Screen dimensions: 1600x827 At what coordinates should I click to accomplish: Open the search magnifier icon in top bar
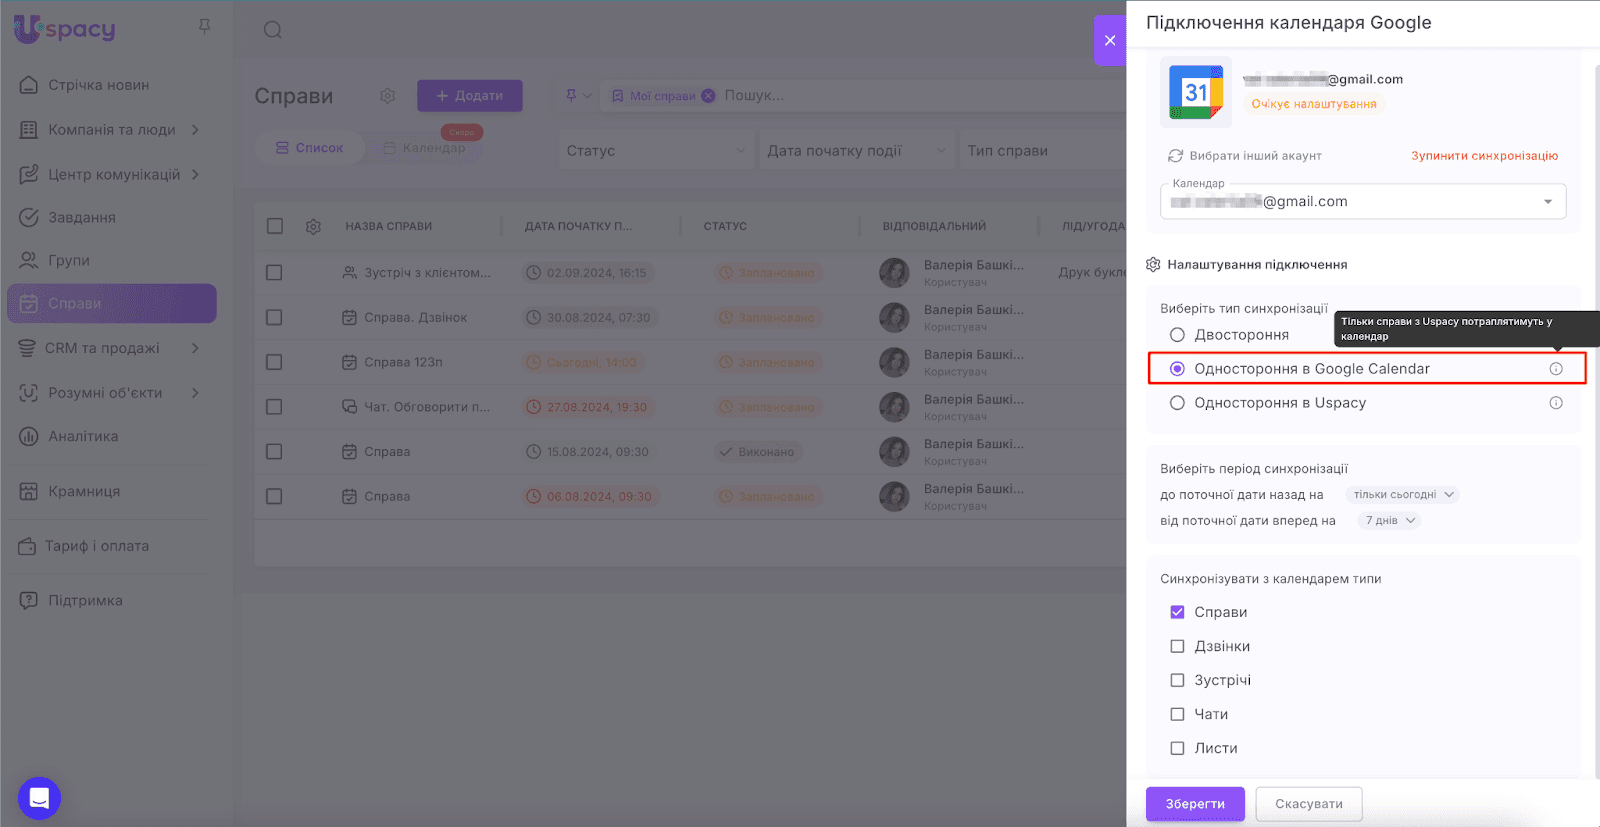(x=272, y=30)
